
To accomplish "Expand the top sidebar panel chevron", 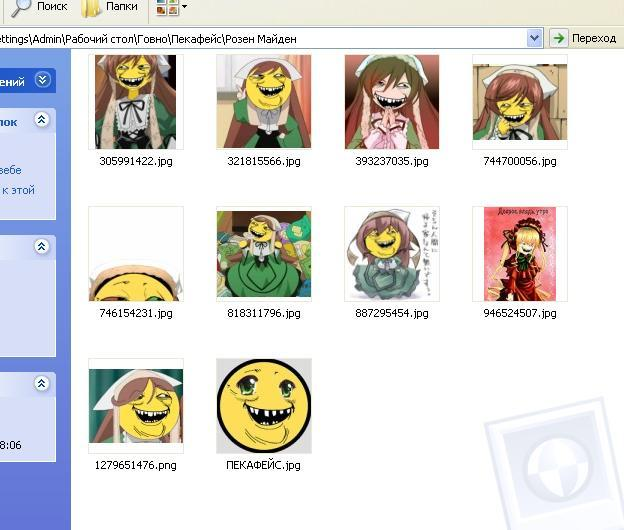I will click(x=42, y=80).
